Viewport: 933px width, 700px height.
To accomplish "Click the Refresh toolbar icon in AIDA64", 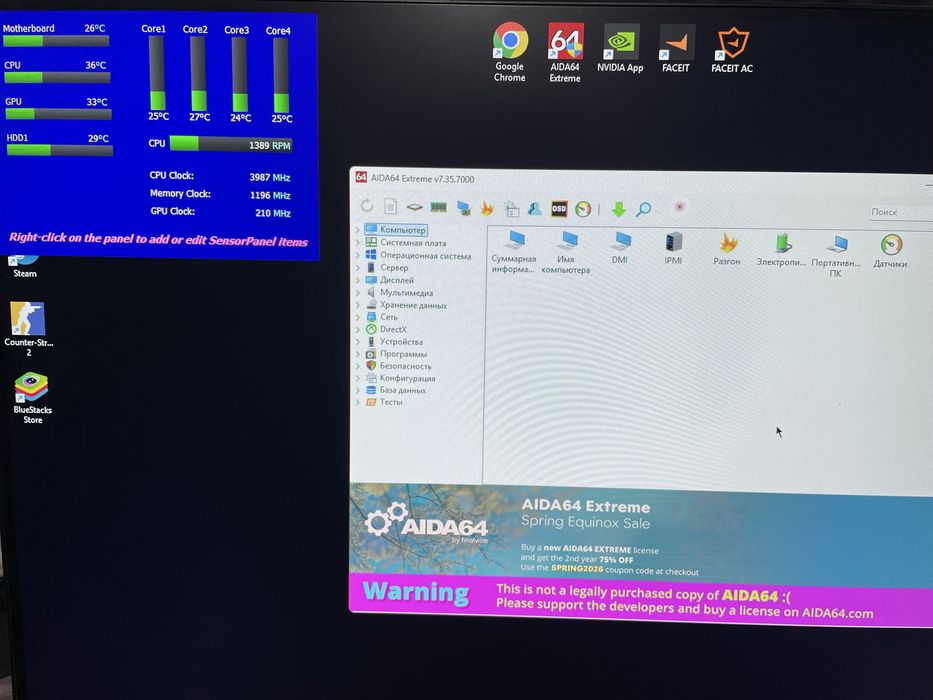I will (x=367, y=206).
